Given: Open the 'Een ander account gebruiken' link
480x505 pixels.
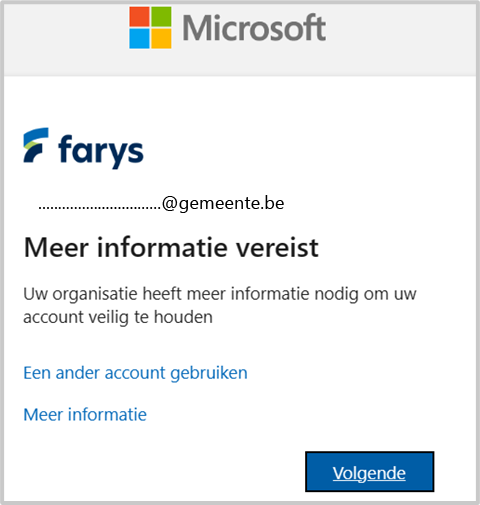Looking at the screenshot, I should pos(135,373).
